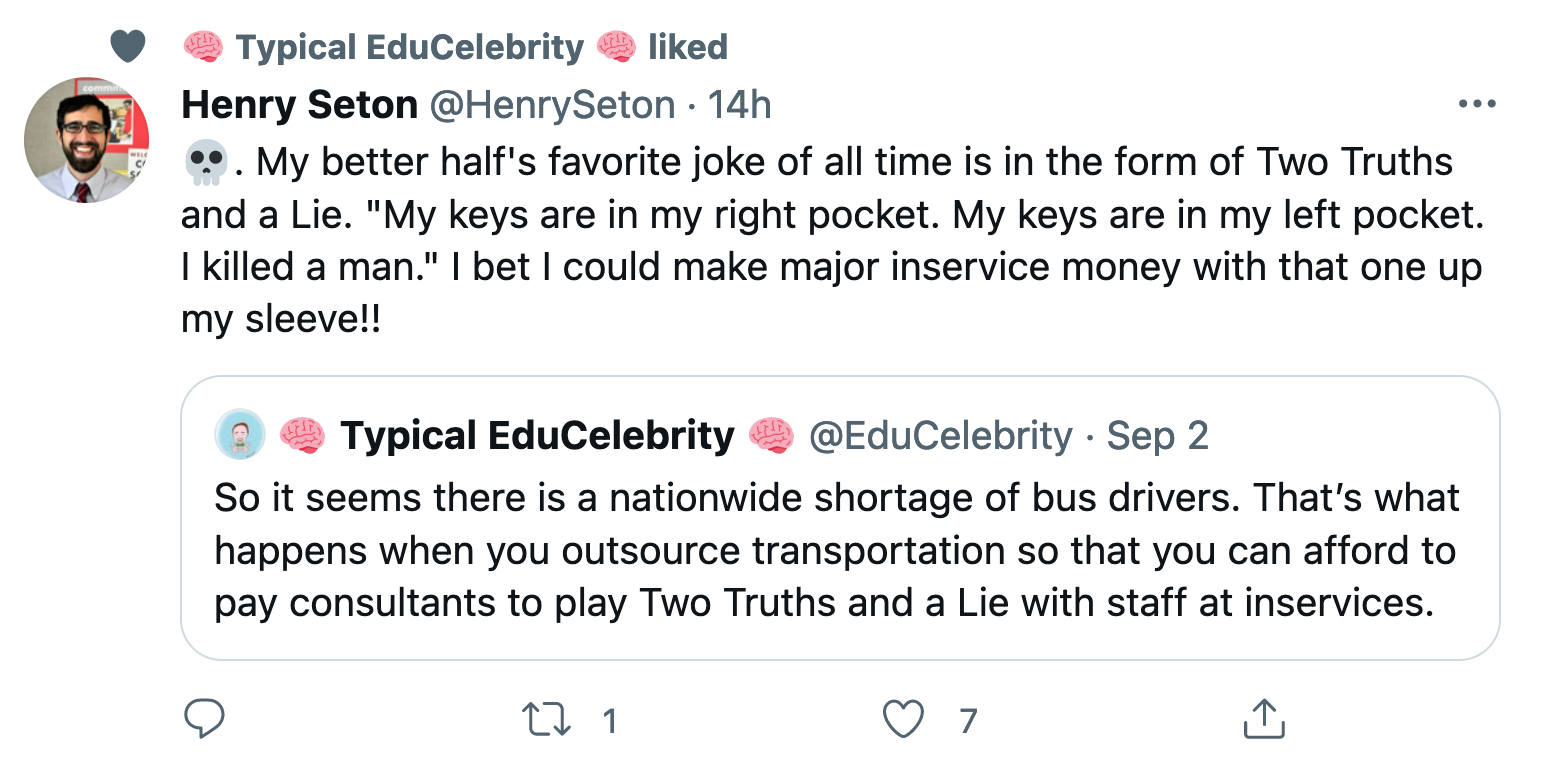The image size is (1542, 762).
Task: Click the 14h tweet timestamp
Action: pyautogui.click(x=739, y=104)
